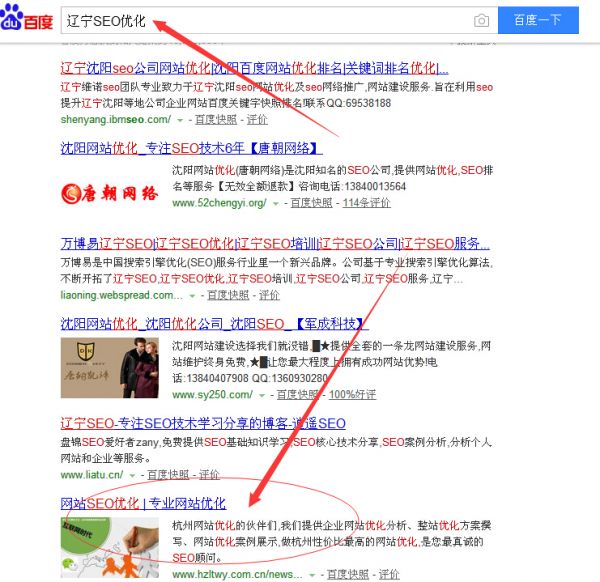Expand dropdown arrow beside www.liatu.cn

pyautogui.click(x=132, y=476)
